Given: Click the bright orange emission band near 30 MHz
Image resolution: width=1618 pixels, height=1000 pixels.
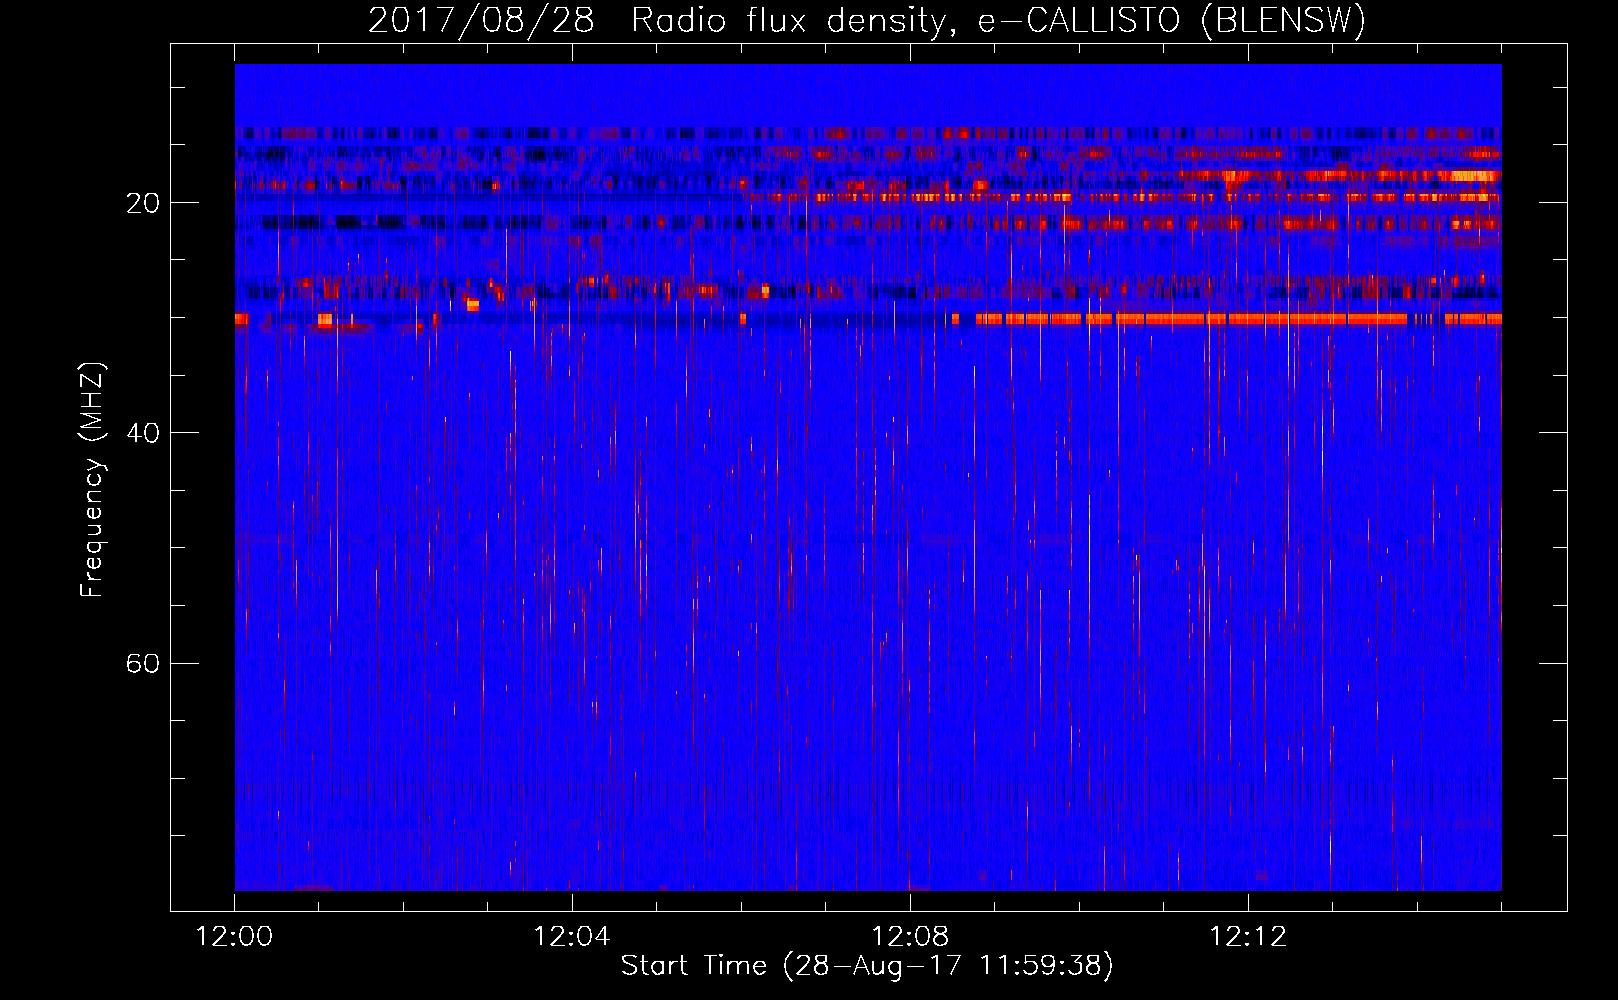Looking at the screenshot, I should 1238,319.
